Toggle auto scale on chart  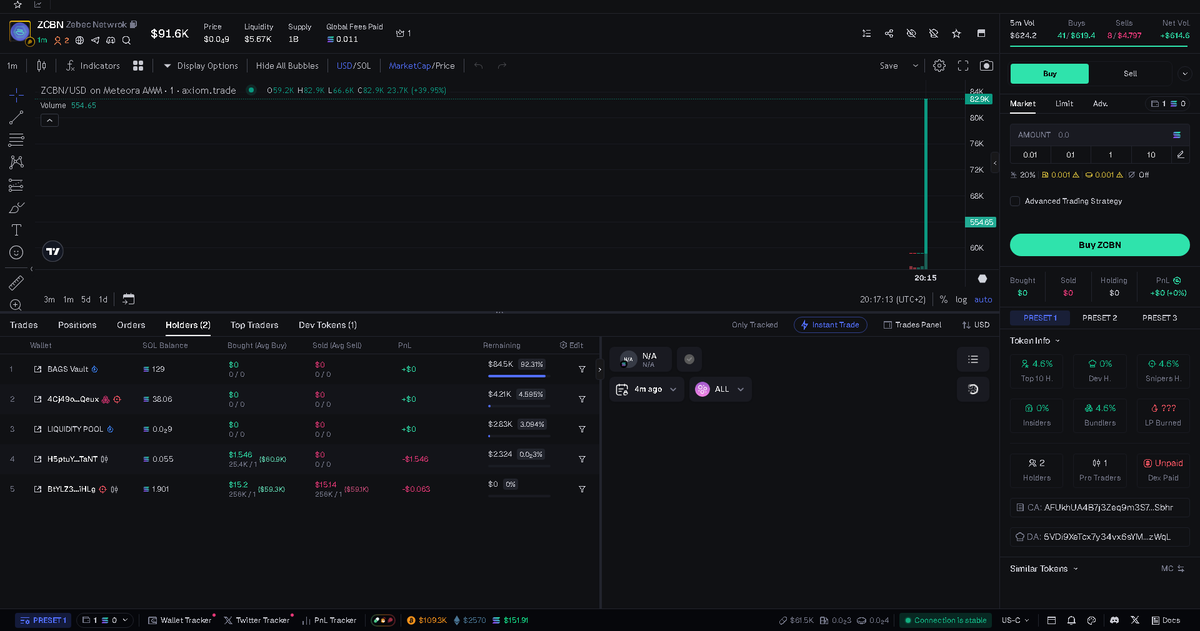coord(983,299)
